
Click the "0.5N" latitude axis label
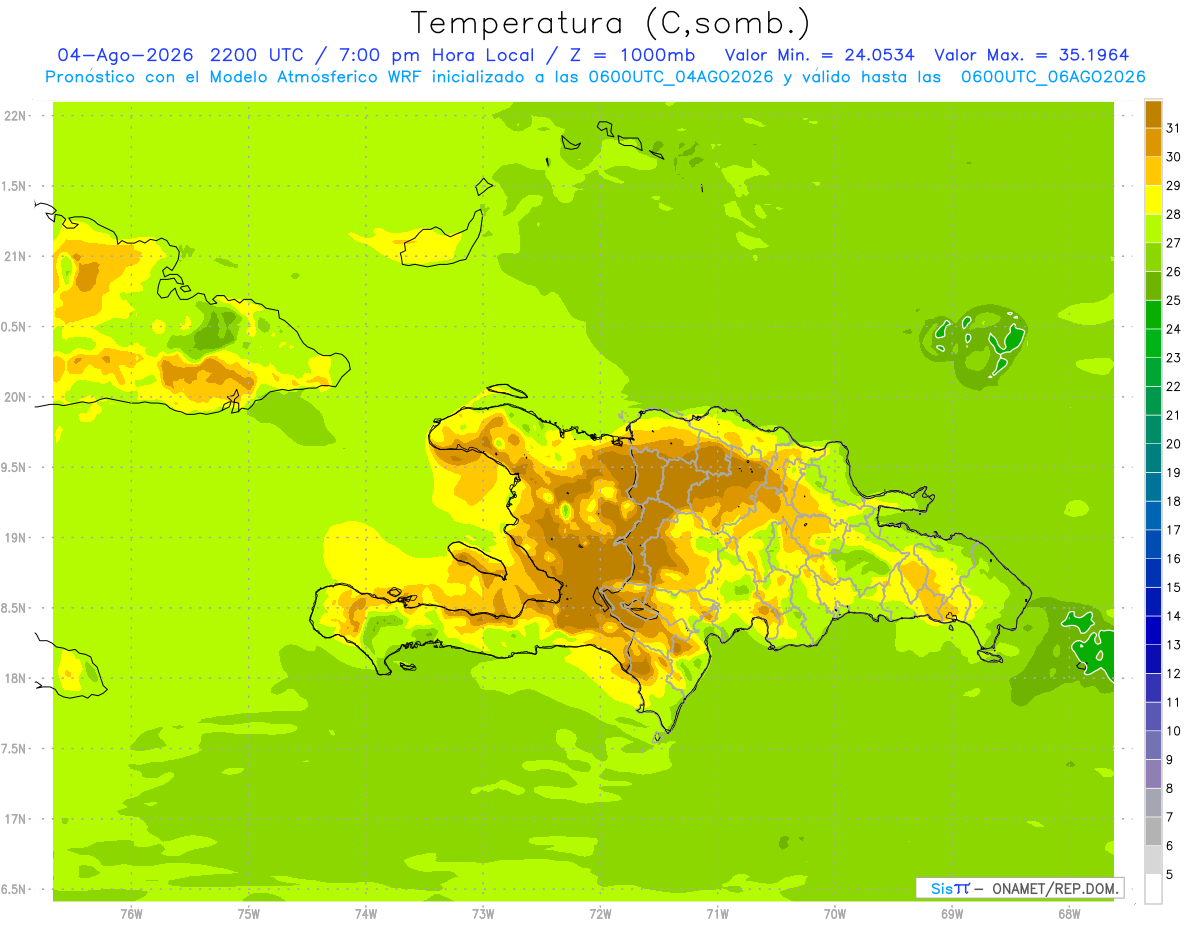coord(14,327)
